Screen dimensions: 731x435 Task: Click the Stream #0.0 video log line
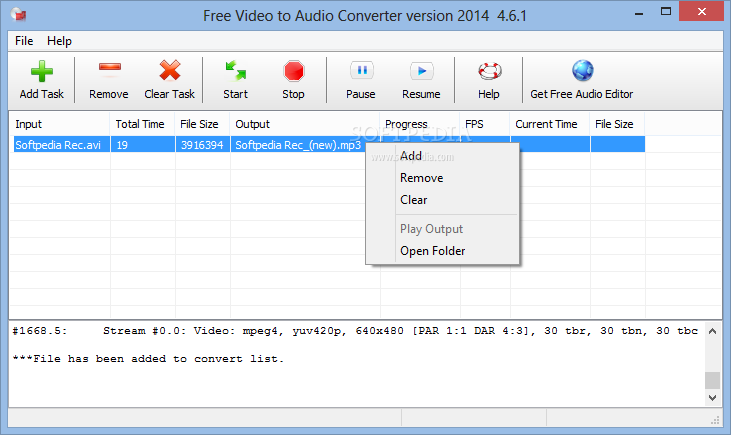(x=355, y=331)
